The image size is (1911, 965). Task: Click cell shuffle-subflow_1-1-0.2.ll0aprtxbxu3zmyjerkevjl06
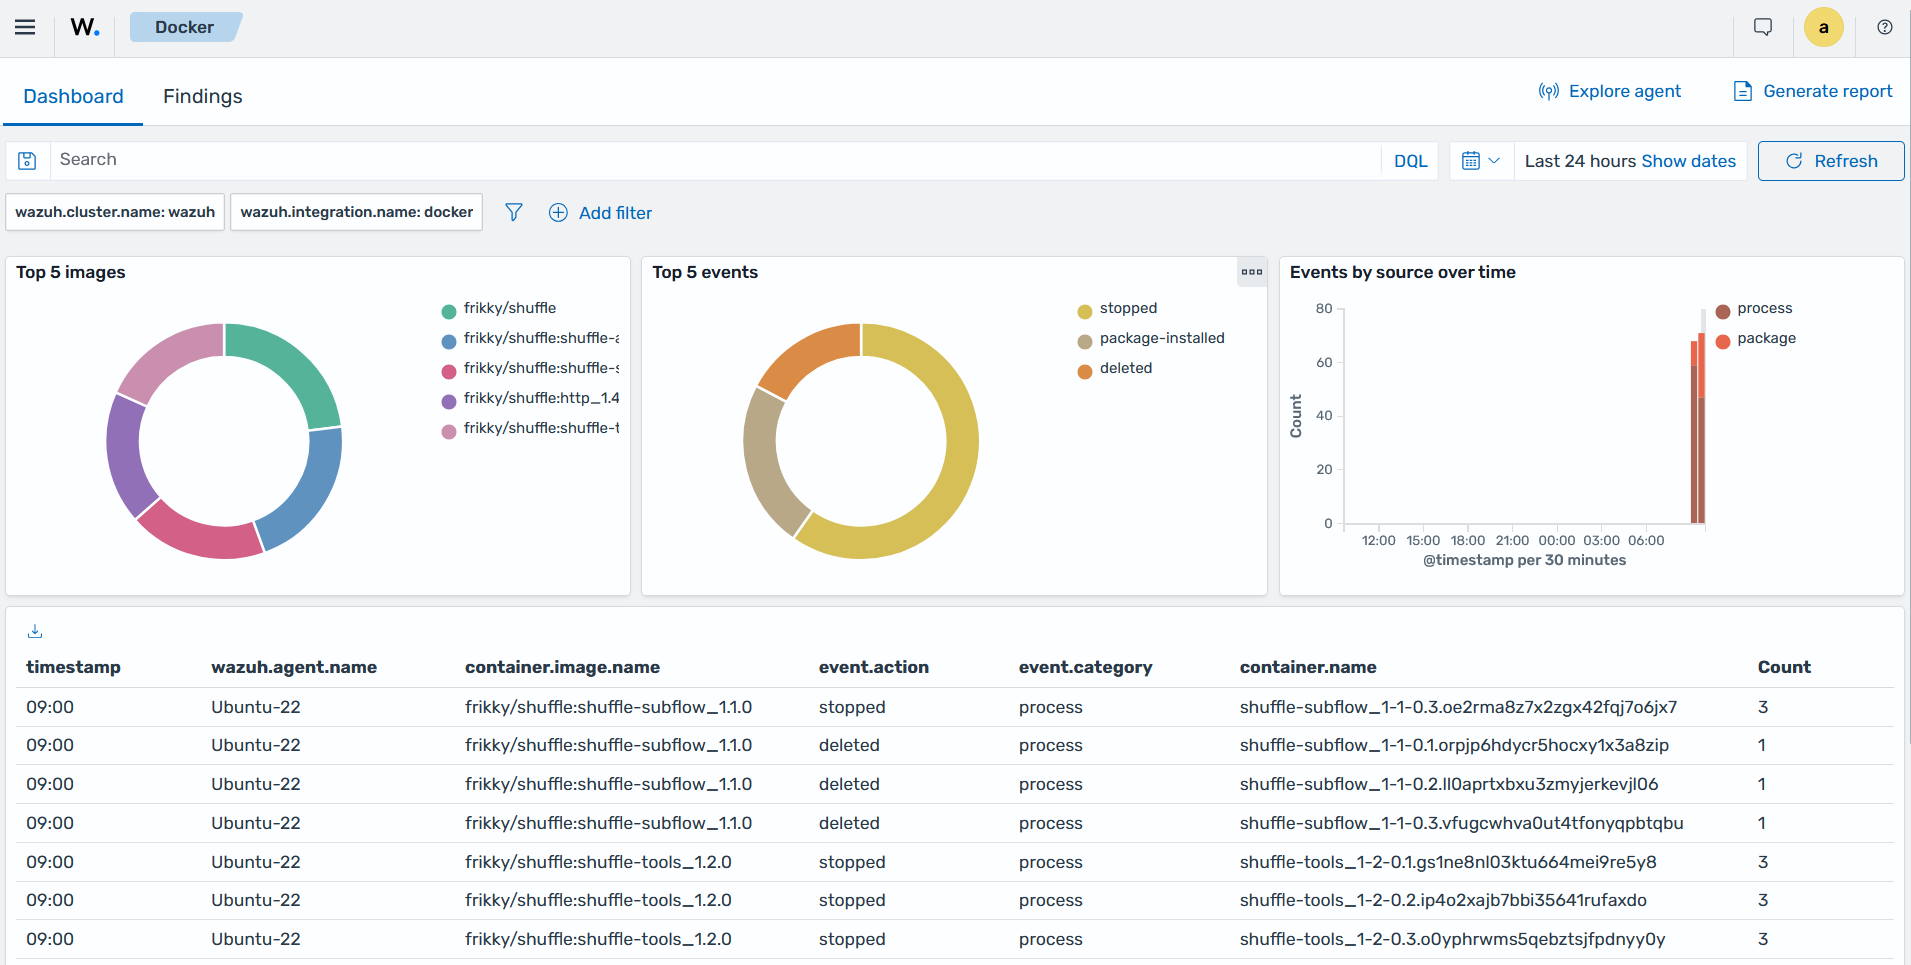click(1449, 784)
